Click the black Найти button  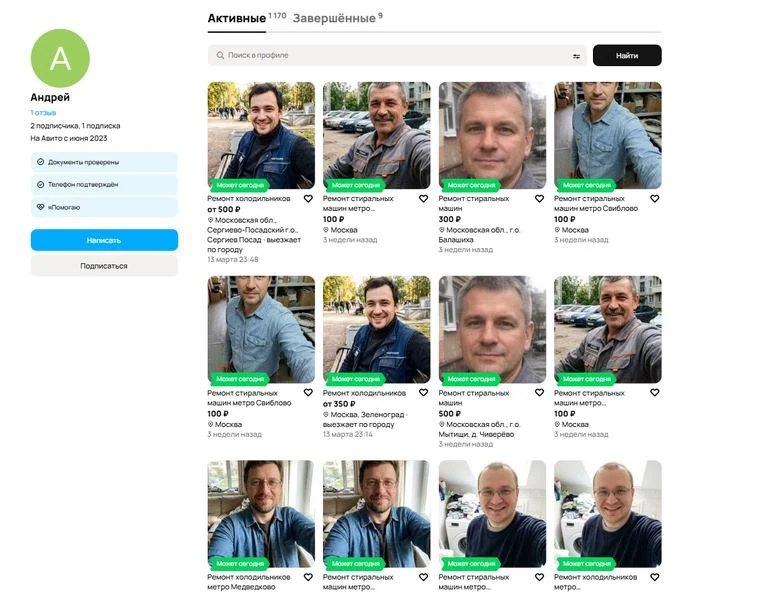coord(627,55)
